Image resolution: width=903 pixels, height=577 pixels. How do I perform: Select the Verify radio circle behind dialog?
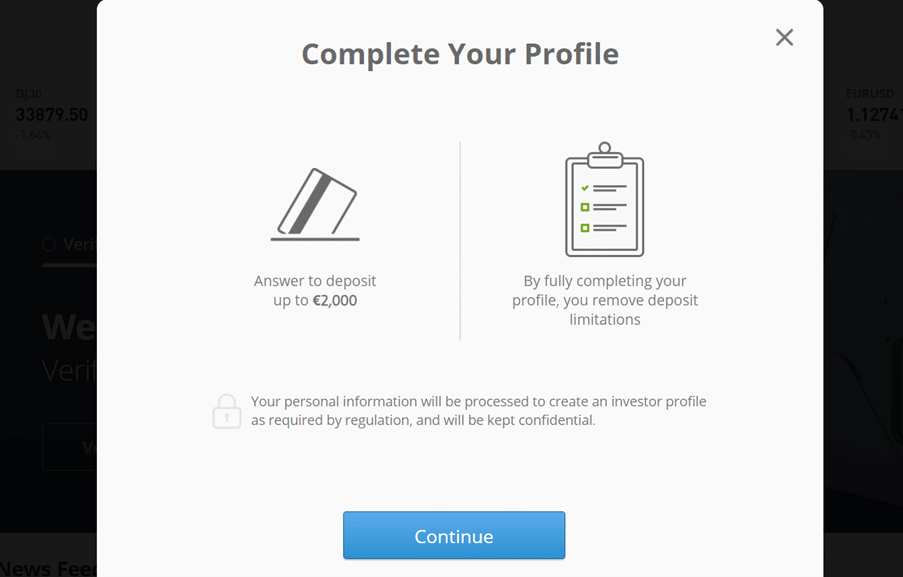pos(49,245)
